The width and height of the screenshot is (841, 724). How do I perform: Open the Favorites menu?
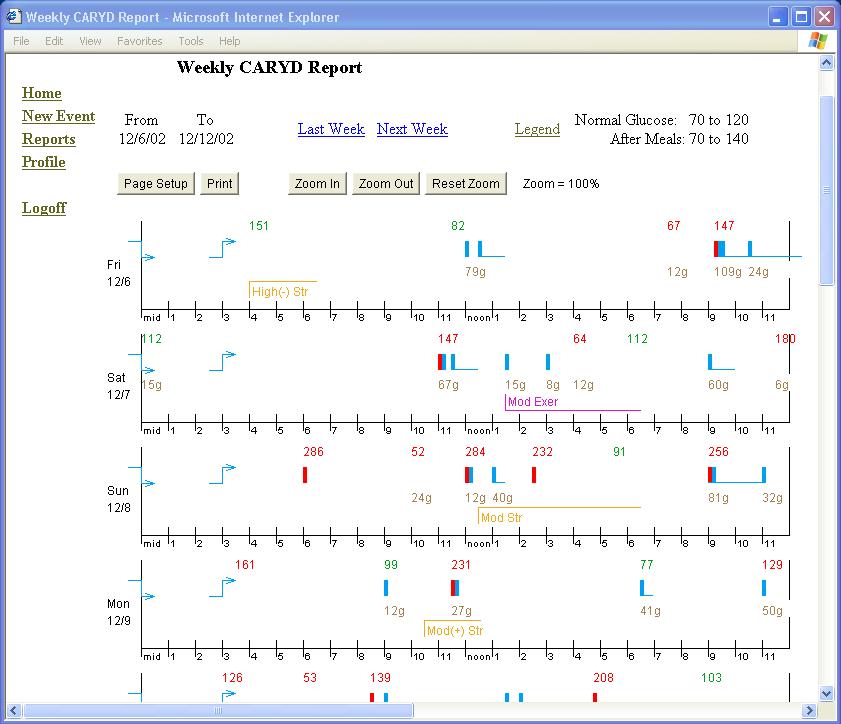[x=139, y=41]
